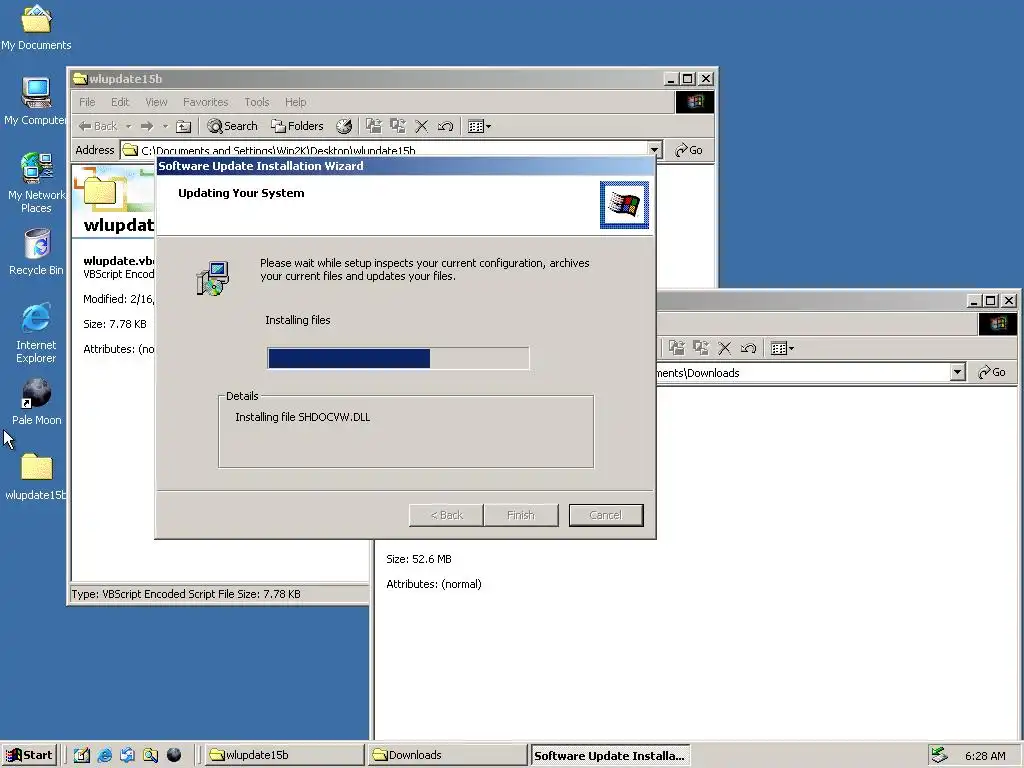Click Show Desktop quick launch icon

82,755
